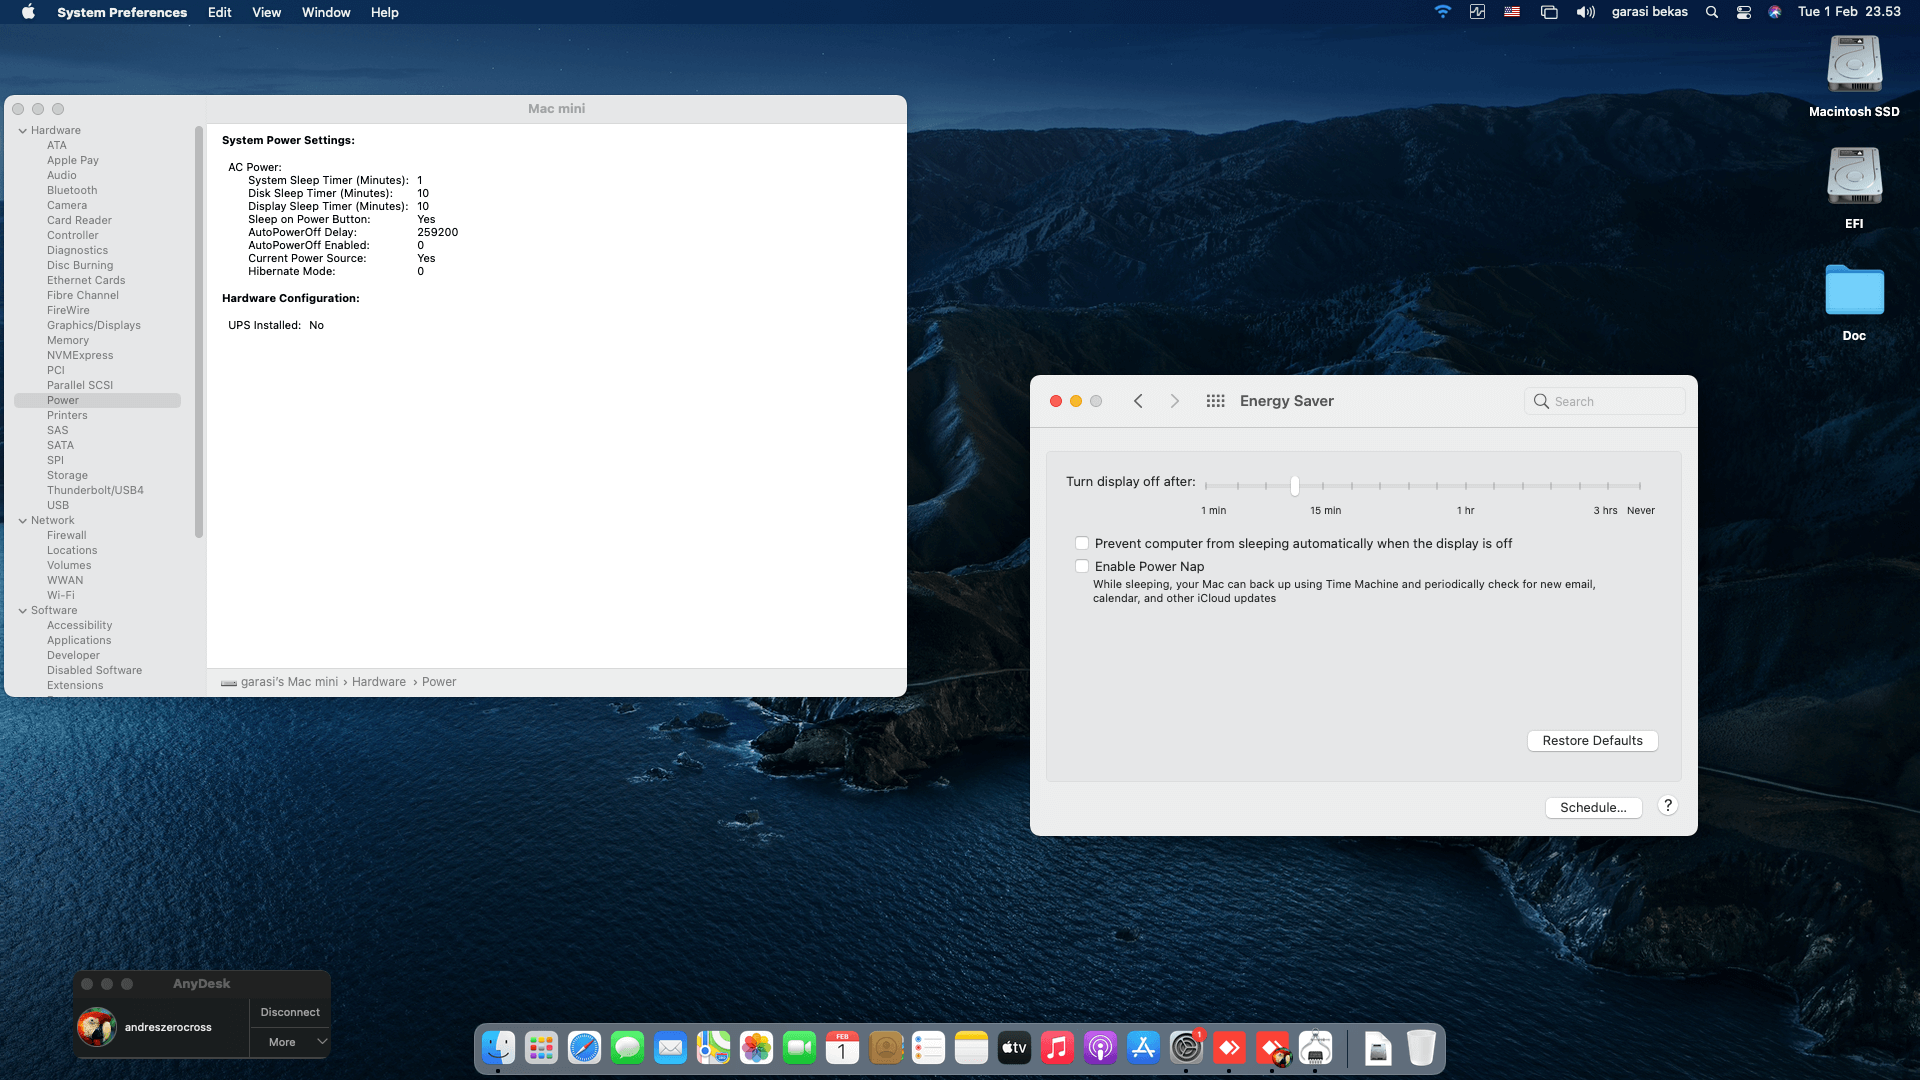
Task: Open System Preferences icon with notification badge in Dock
Action: (x=1186, y=1047)
